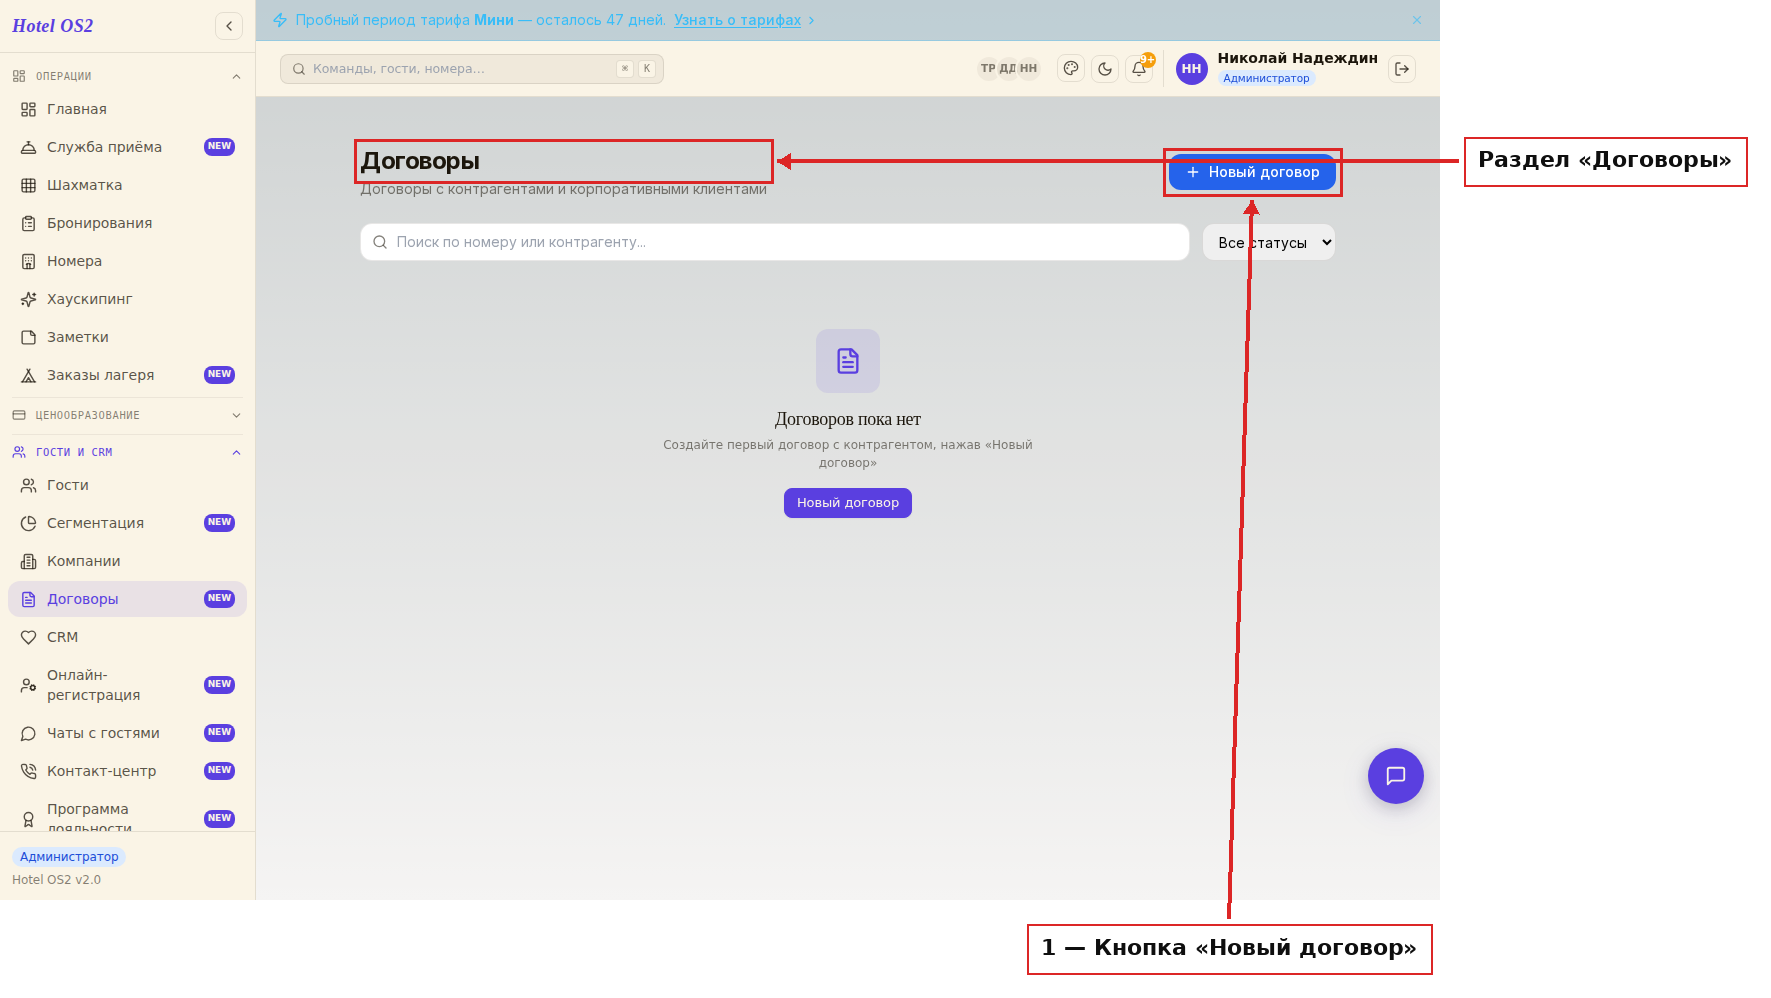The width and height of the screenshot is (1771, 998).
Task: Click the НН user avatar
Action: point(1191,69)
